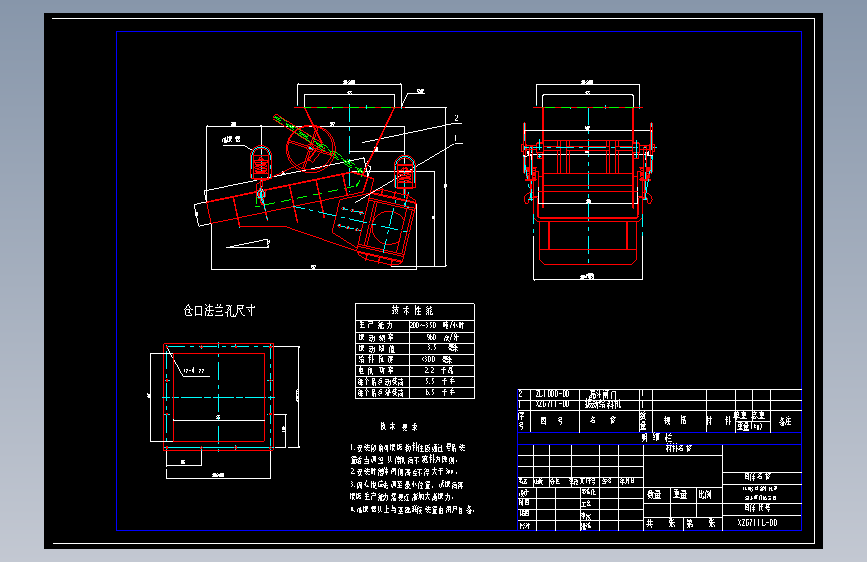Click the '图号' column header in parts list

pyautogui.click(x=552, y=421)
